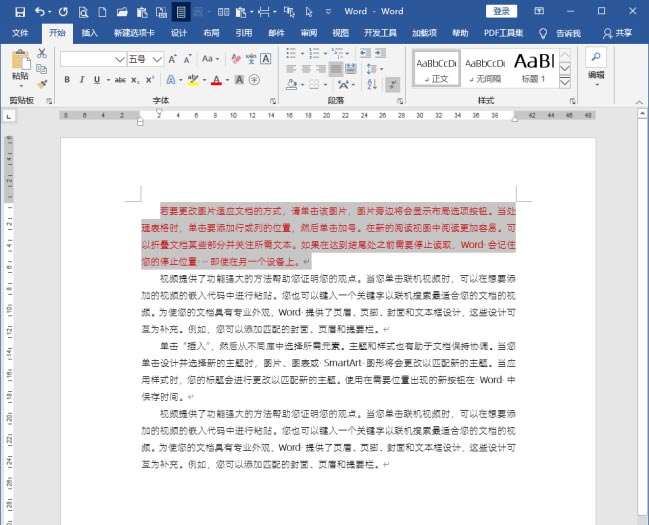The image size is (649, 525).
Task: Increase paragraph indent
Action: tap(380, 53)
